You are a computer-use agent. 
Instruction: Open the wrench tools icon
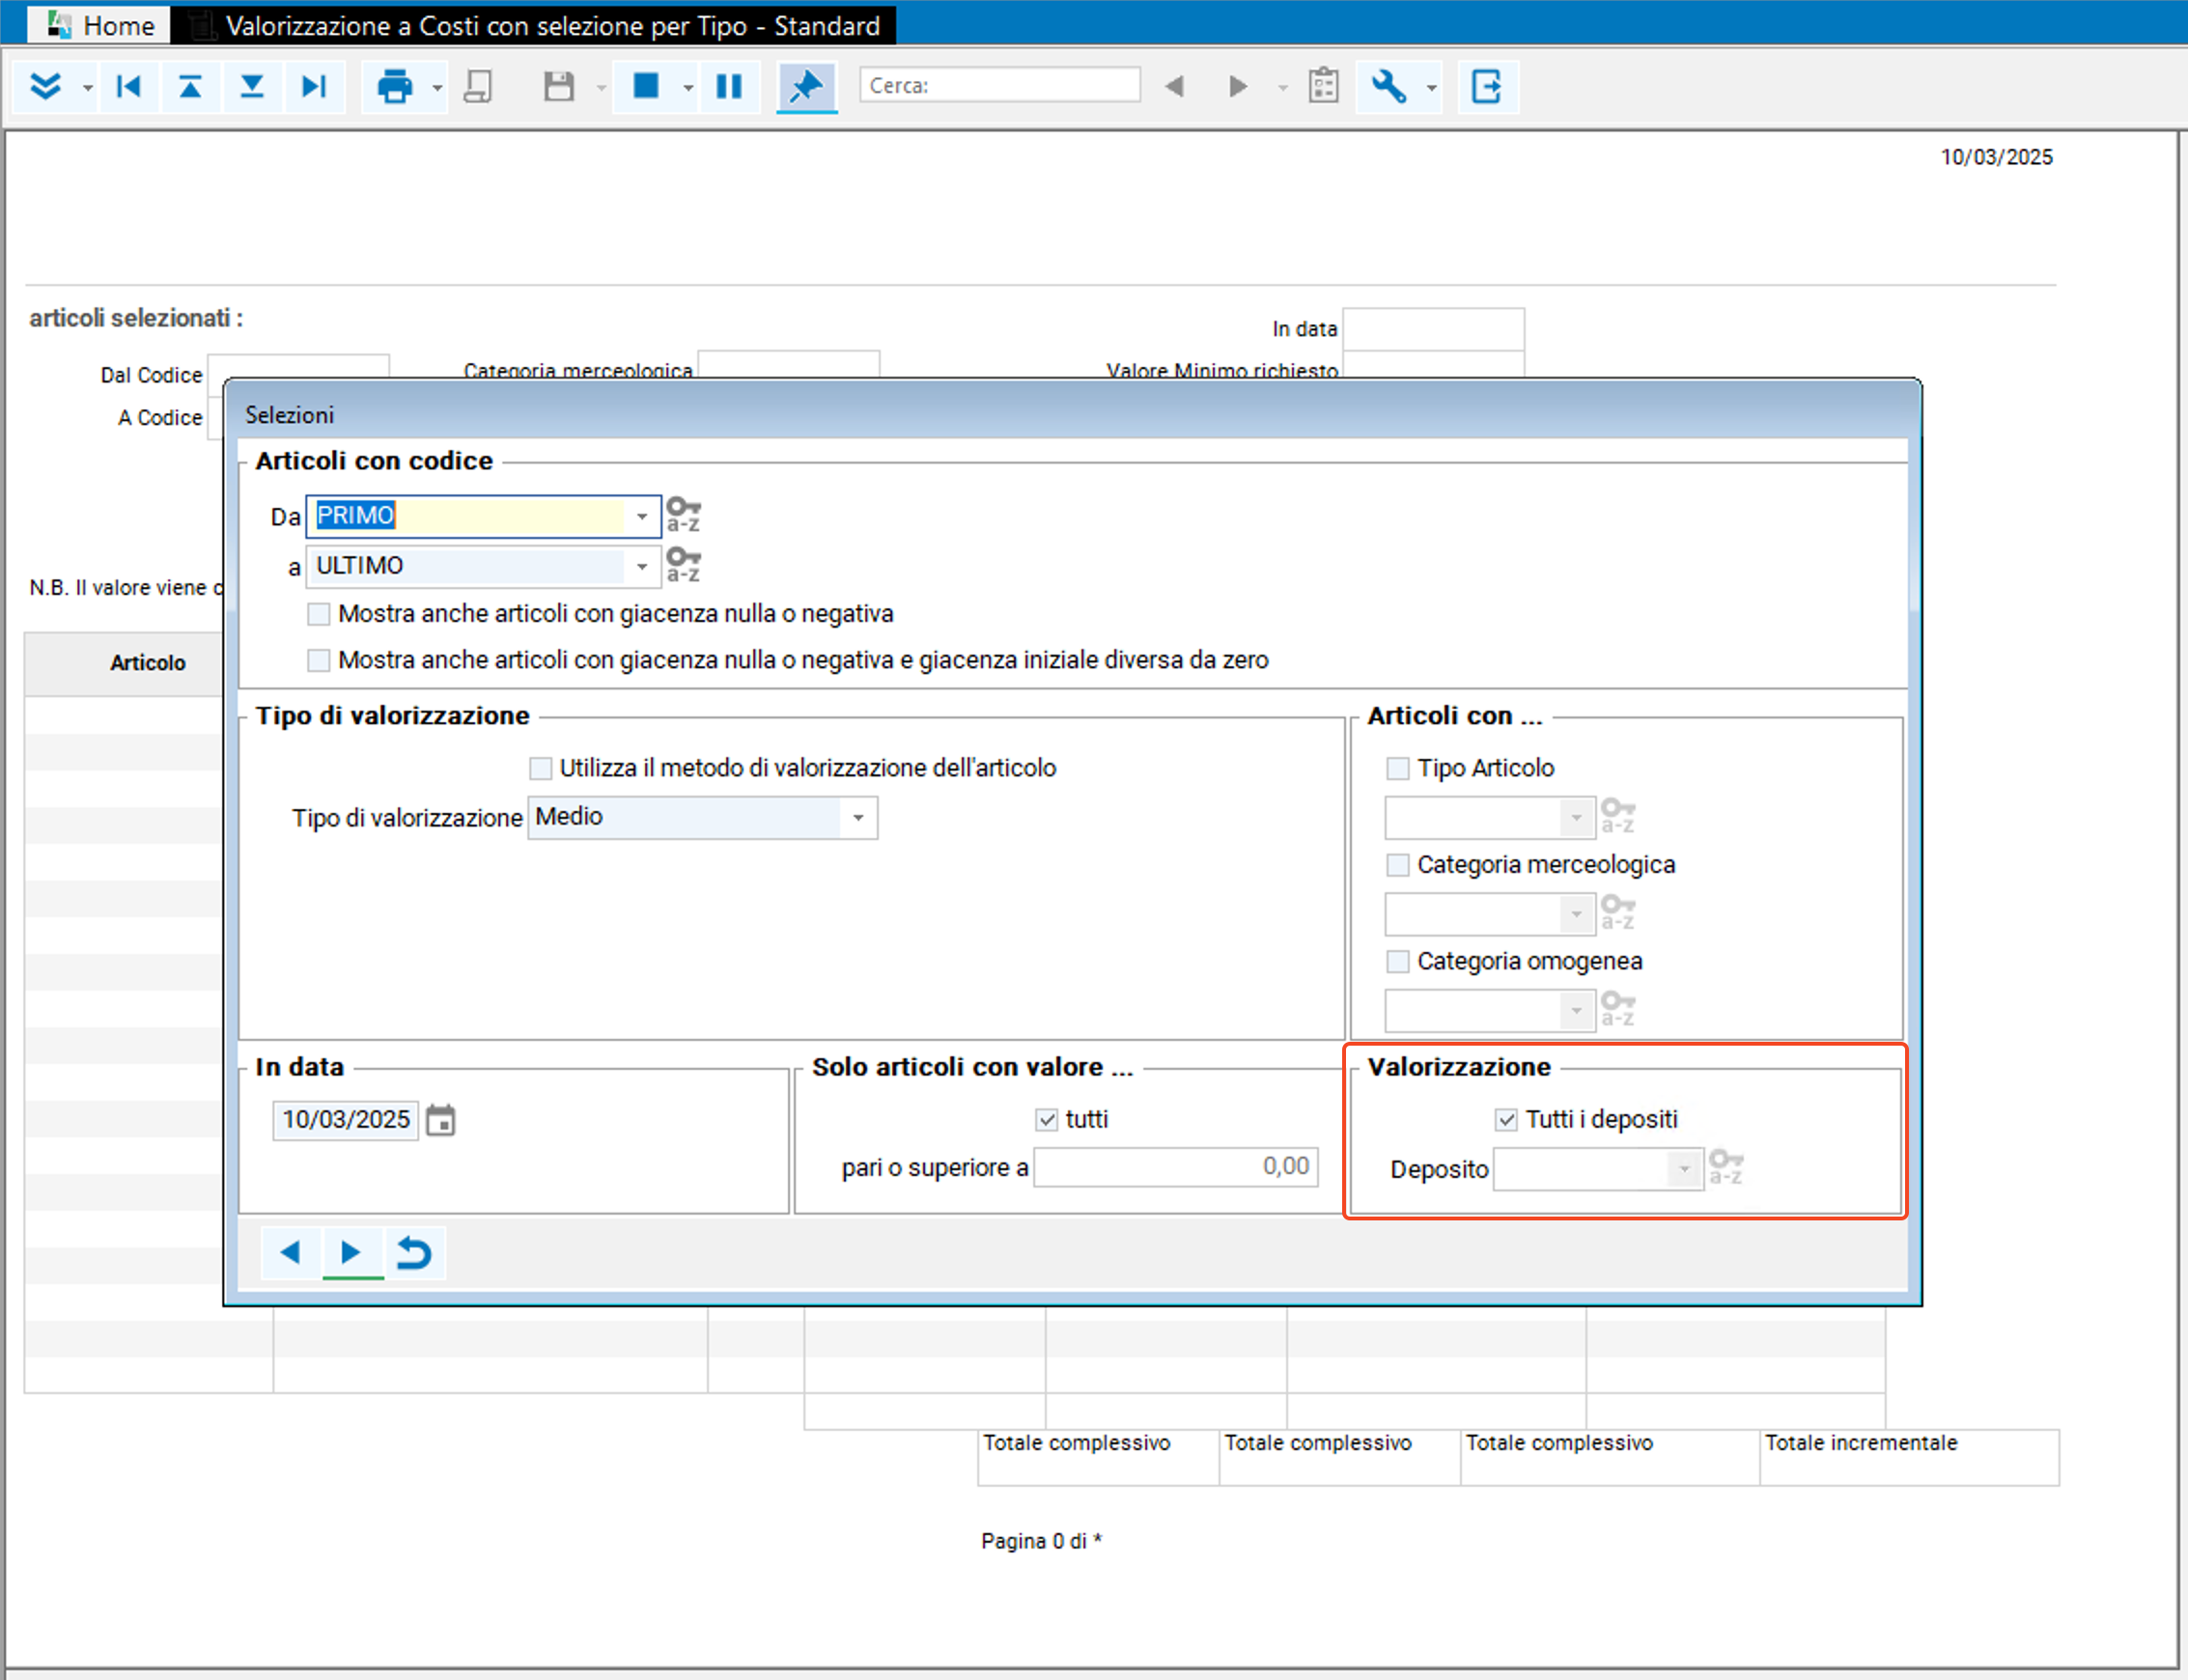[1388, 86]
